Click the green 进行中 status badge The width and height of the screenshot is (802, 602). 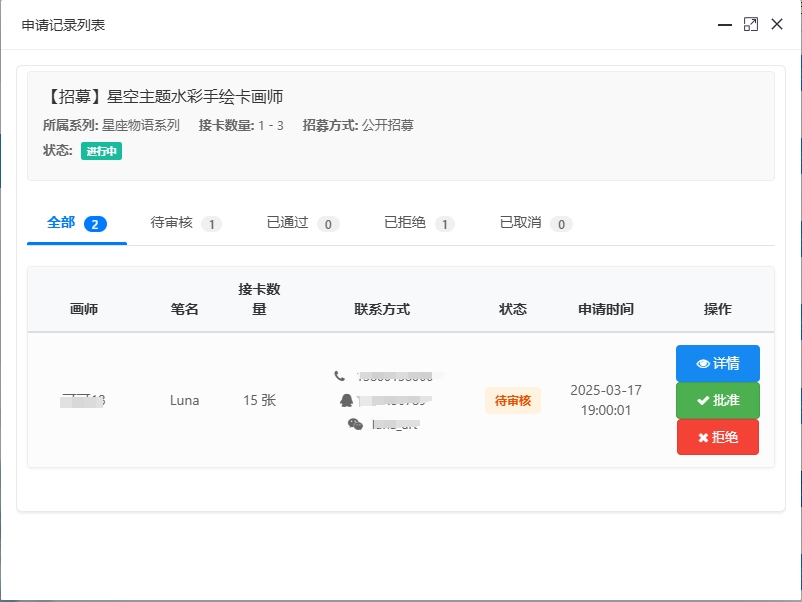pos(101,151)
